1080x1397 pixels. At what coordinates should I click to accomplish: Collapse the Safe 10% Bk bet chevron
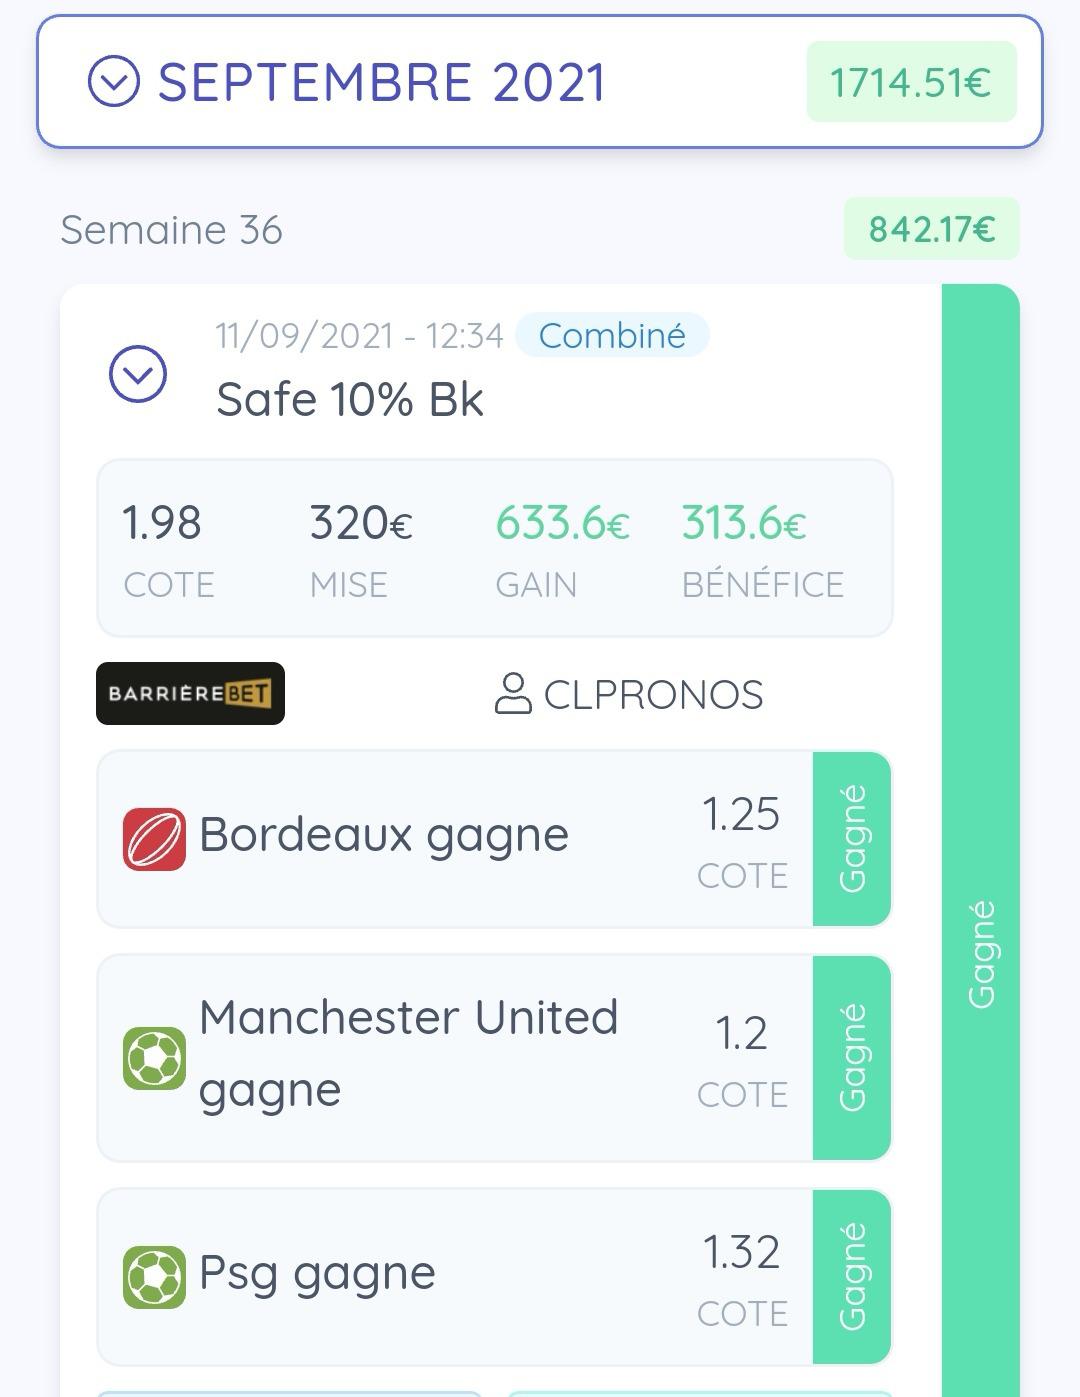click(138, 374)
